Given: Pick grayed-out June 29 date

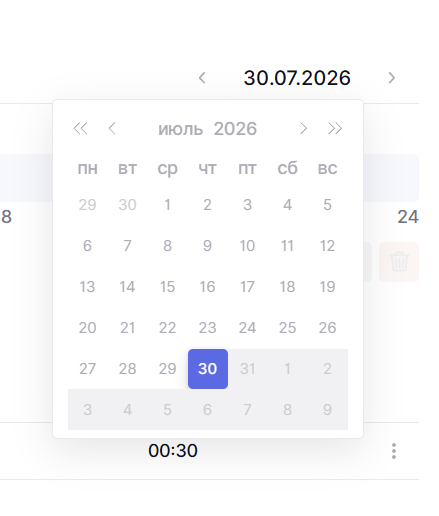Looking at the screenshot, I should (87, 205).
